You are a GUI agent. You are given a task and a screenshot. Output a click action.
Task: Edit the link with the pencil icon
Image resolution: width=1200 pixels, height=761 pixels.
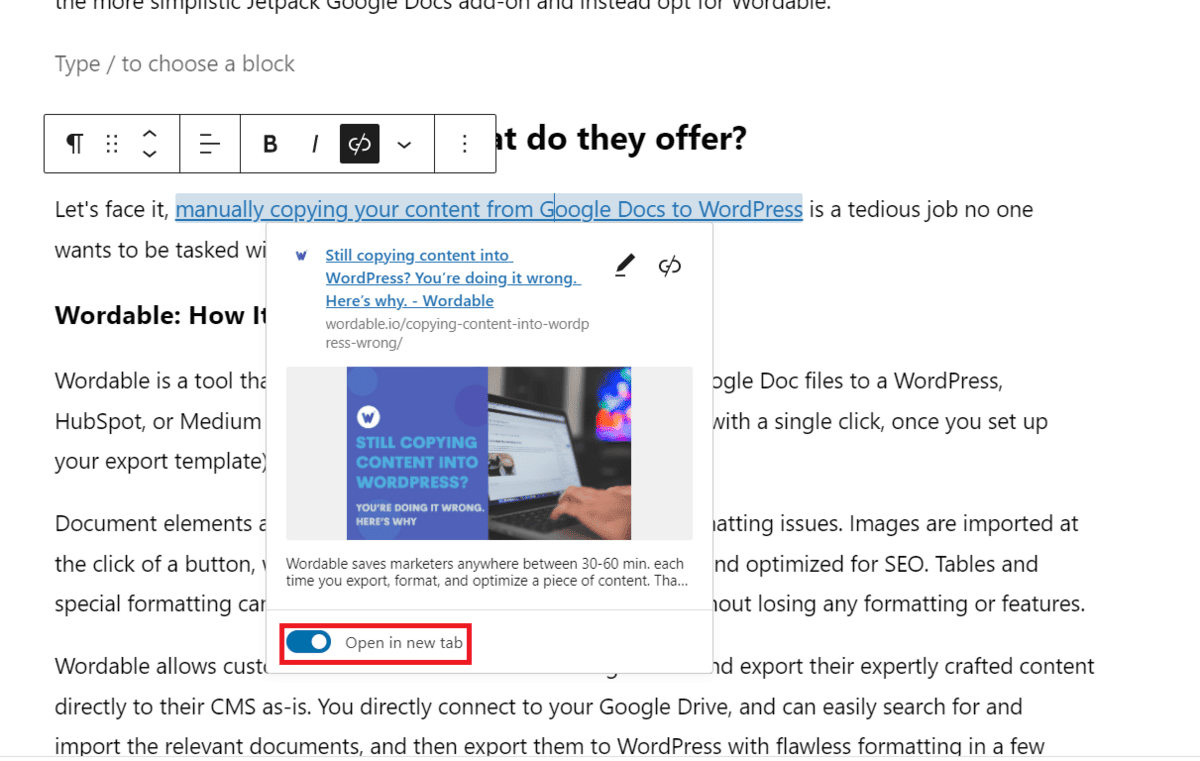pos(623,264)
